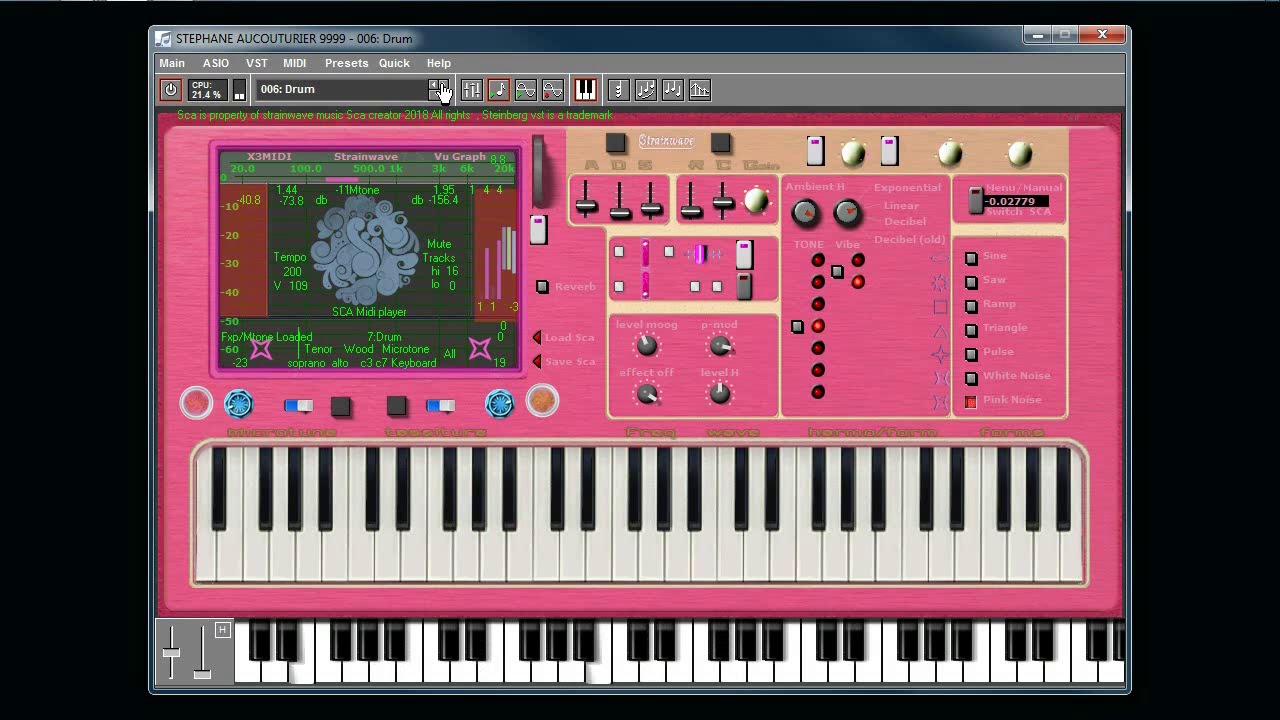This screenshot has height=720, width=1280.
Task: Click the red round button under the display
Action: [x=196, y=403]
